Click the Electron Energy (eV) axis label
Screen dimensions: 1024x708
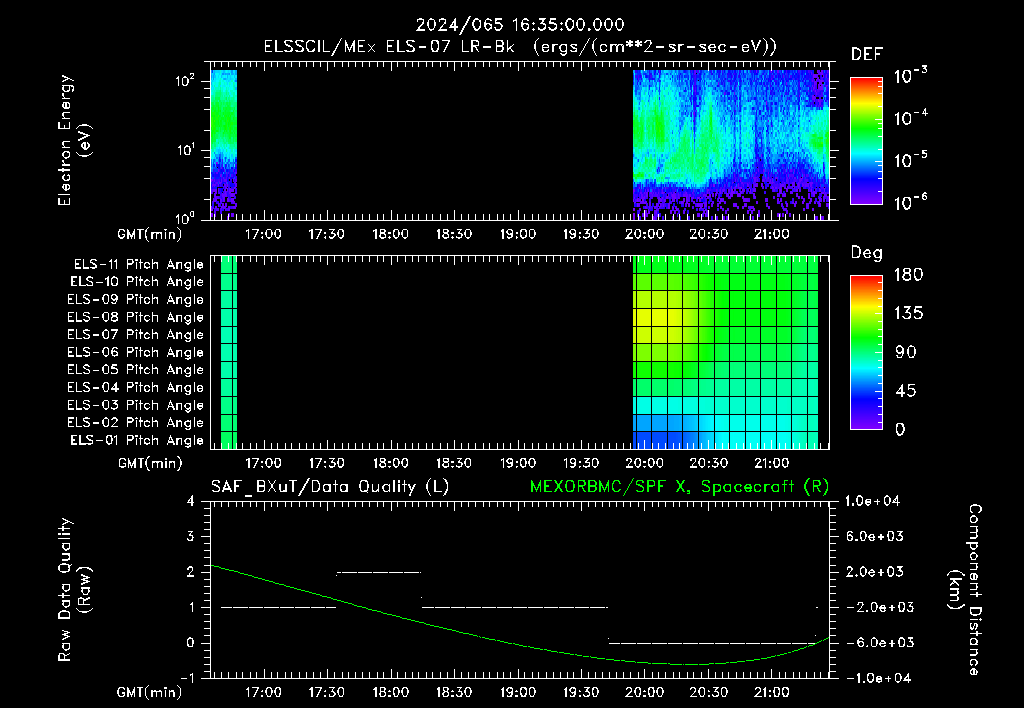(74, 140)
